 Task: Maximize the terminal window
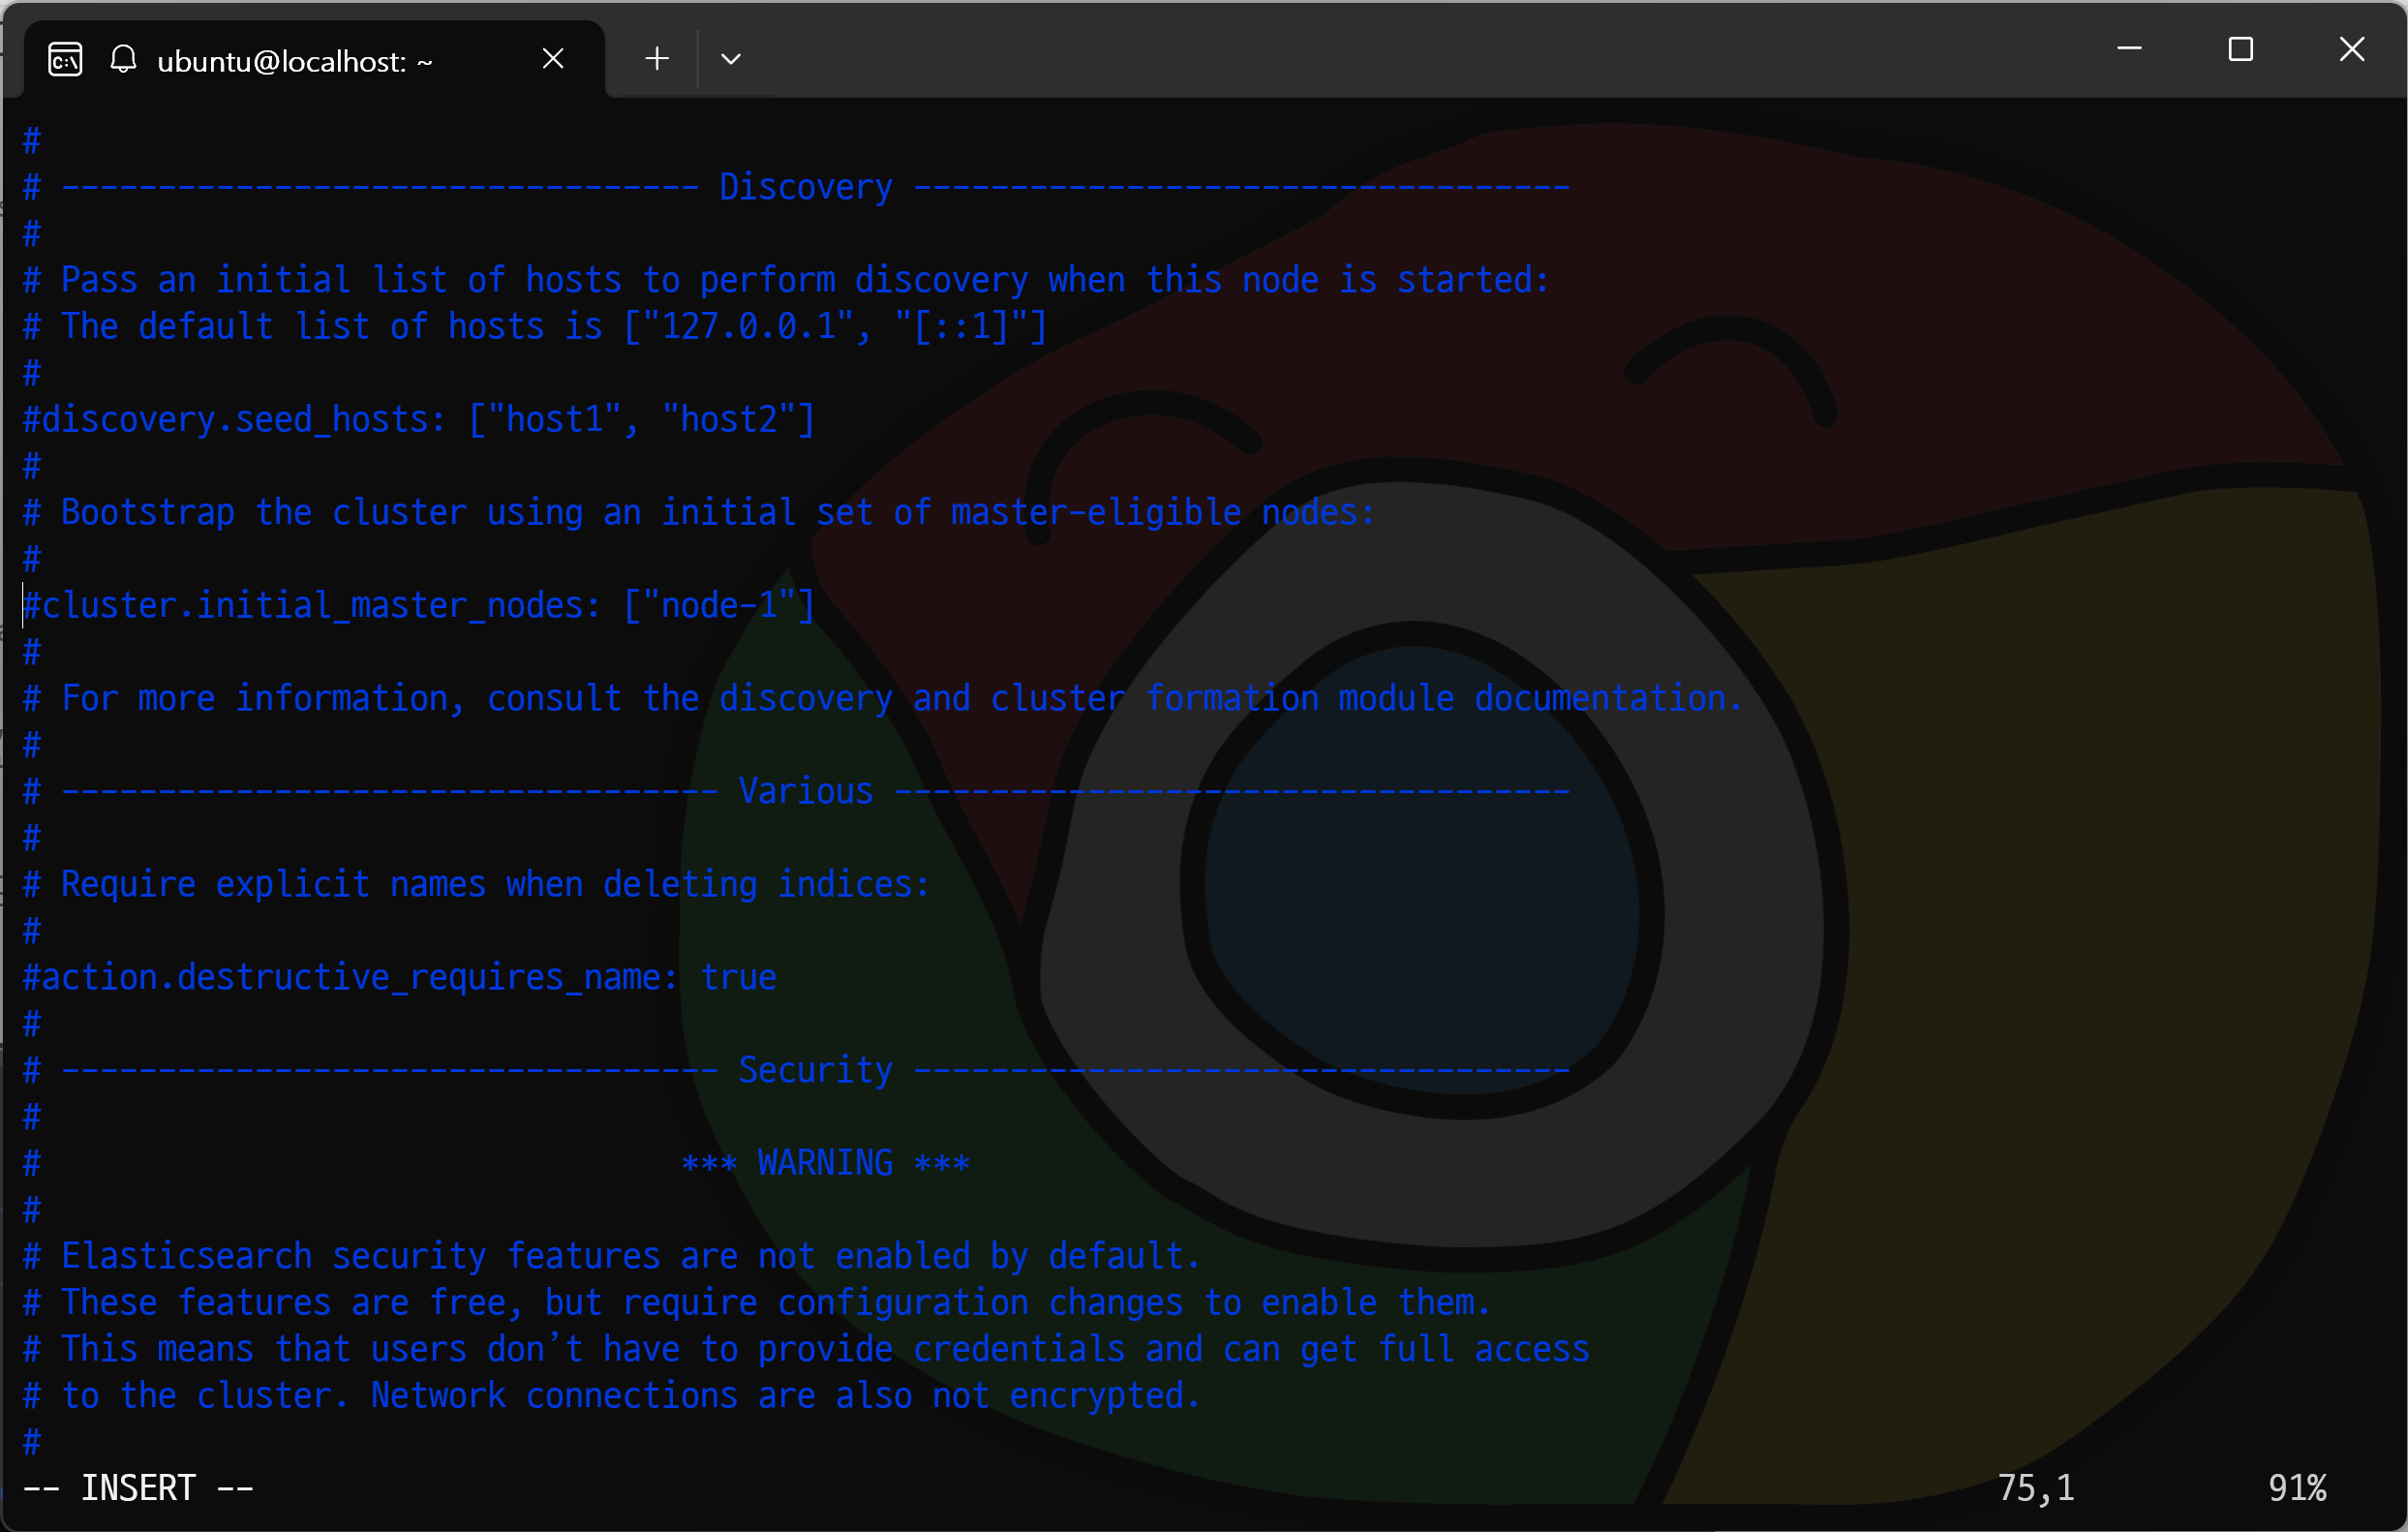pos(2241,49)
